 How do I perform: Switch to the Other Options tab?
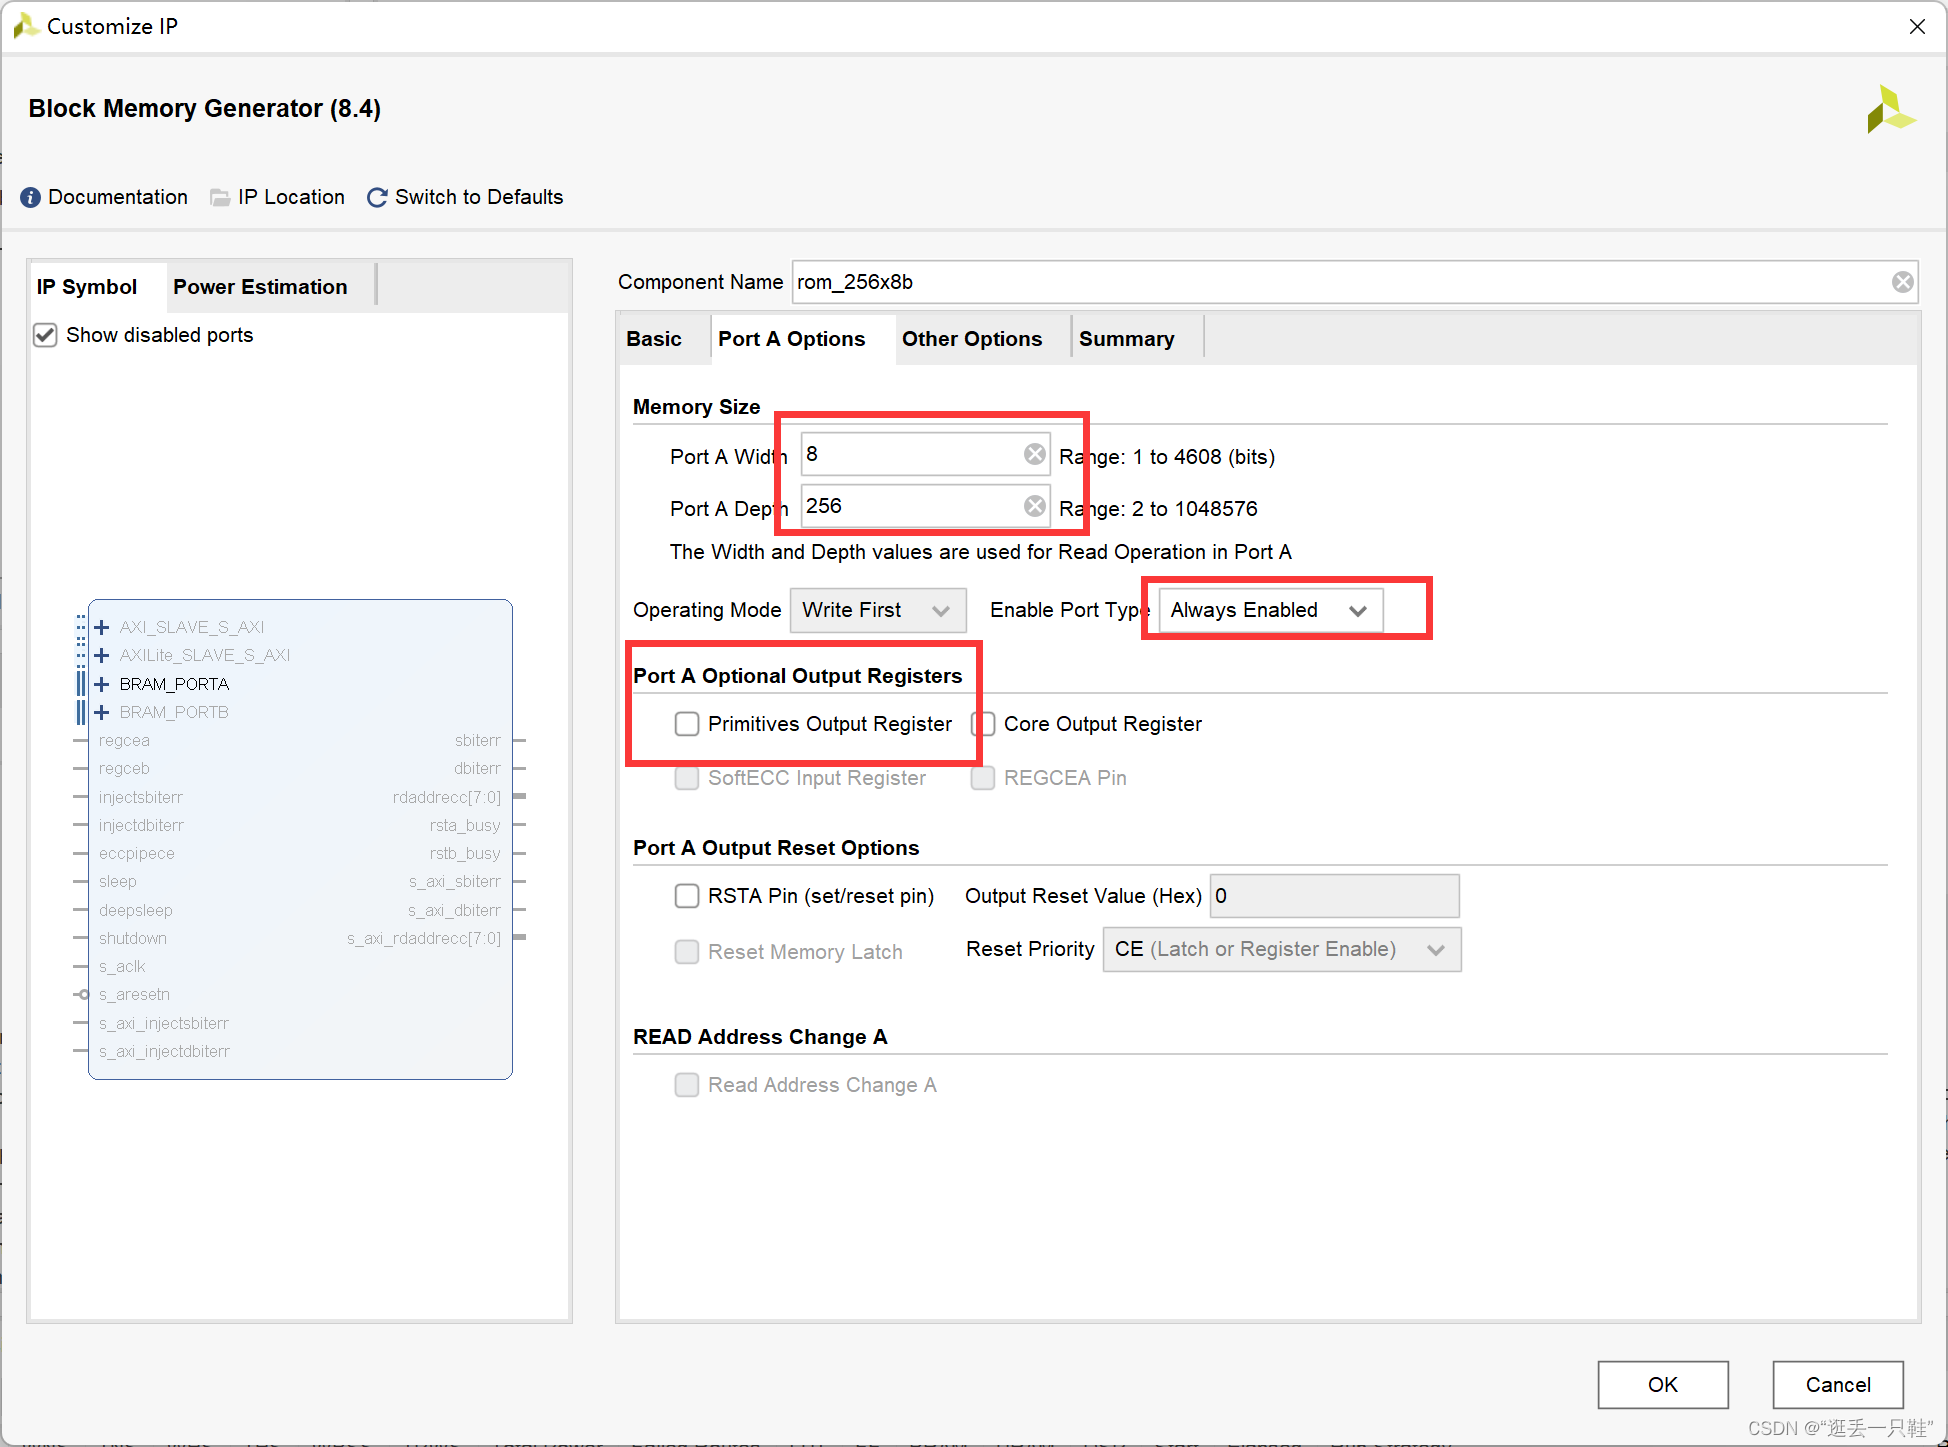pyautogui.click(x=971, y=339)
